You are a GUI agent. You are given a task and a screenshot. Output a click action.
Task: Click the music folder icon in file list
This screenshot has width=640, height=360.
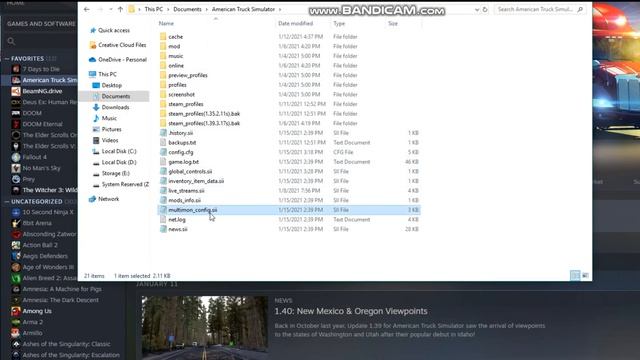click(163, 56)
